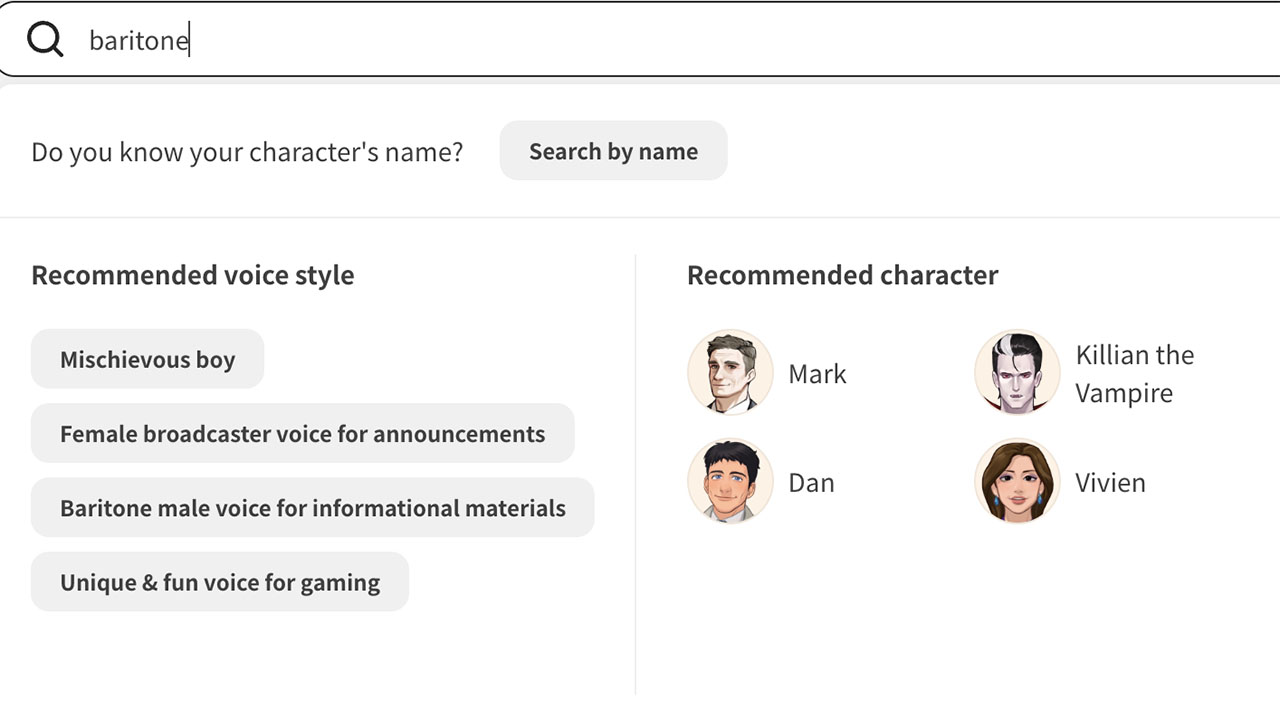Pick "Baritone male voice for informational materials"
1280x712 pixels.
tap(312, 508)
